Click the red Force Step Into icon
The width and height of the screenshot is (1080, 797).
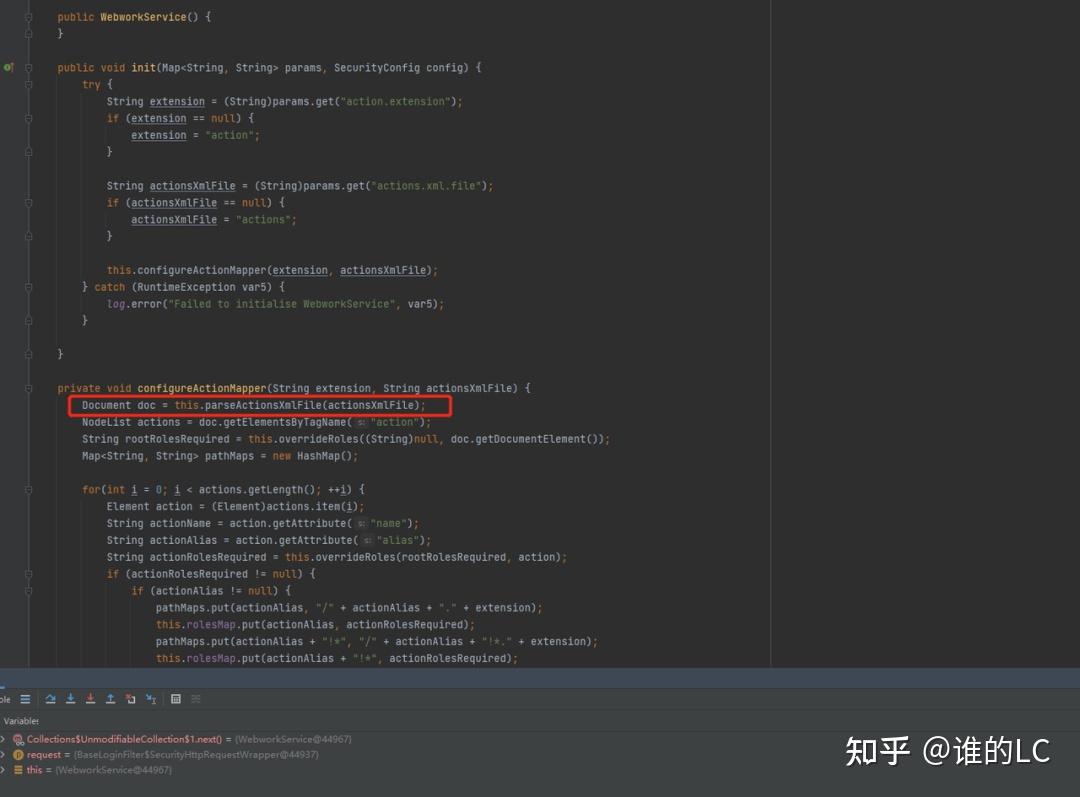click(90, 699)
